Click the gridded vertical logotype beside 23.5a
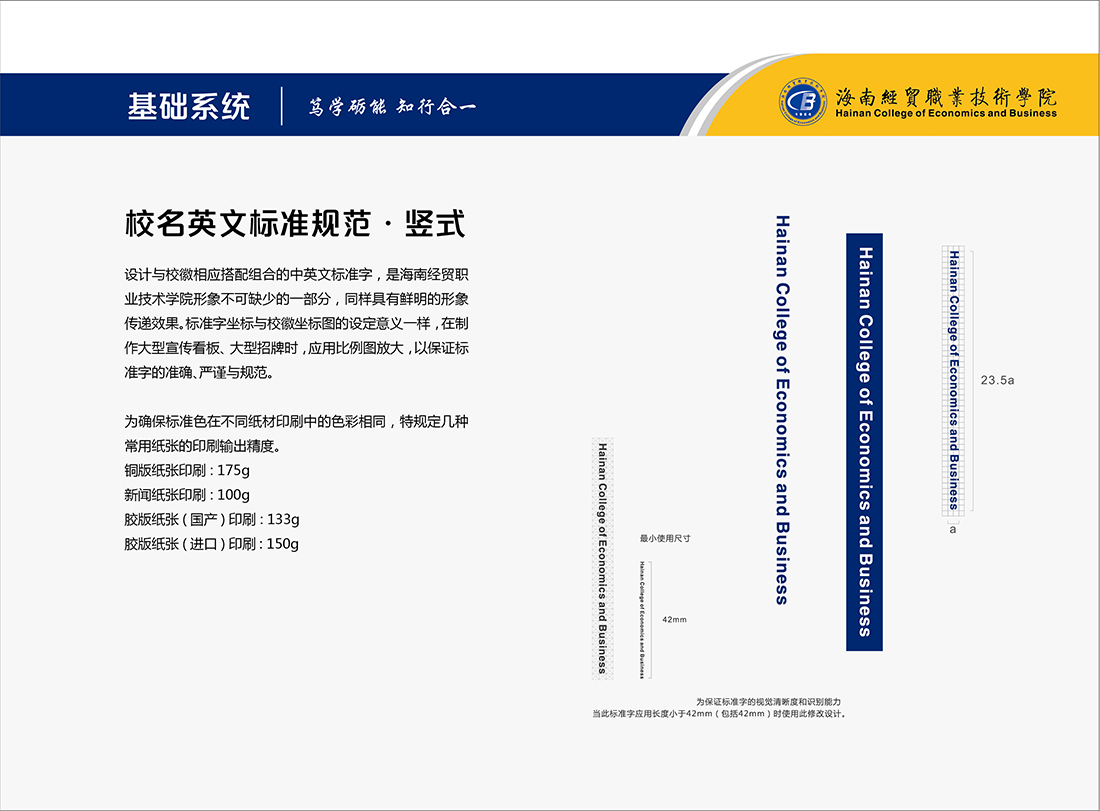 [954, 380]
